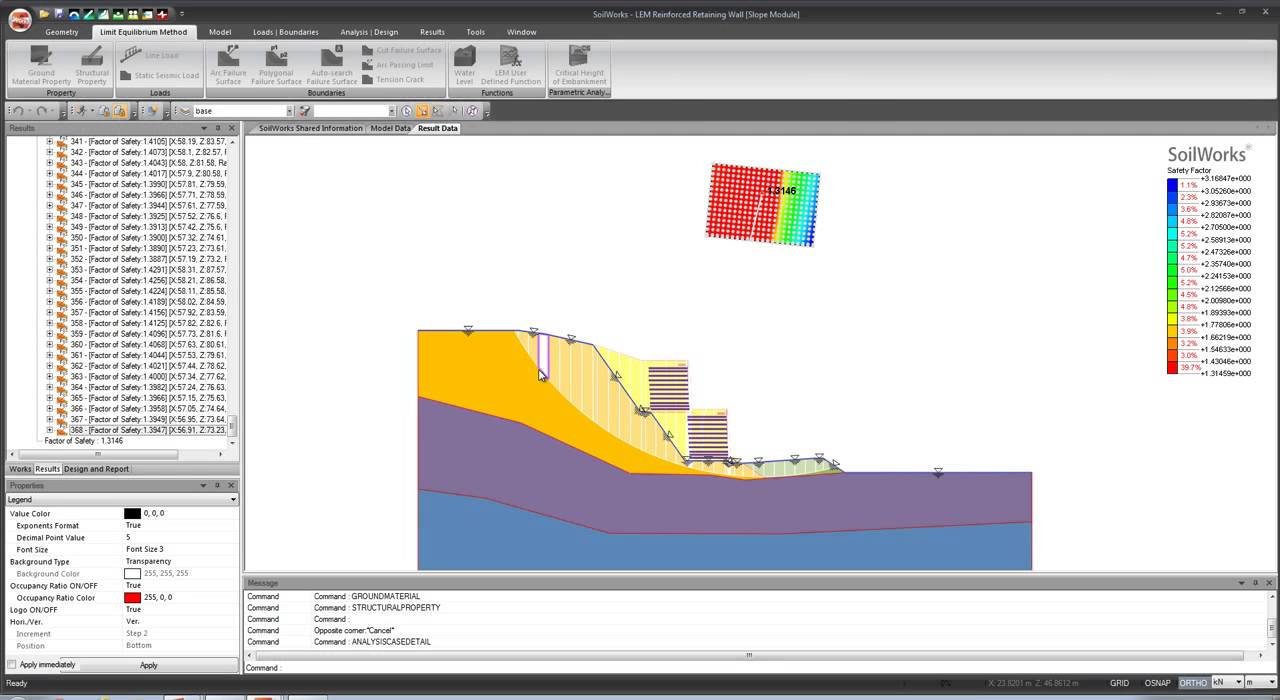1280x700 pixels.
Task: Select Cut Failure Surface tool
Action: 401,50
